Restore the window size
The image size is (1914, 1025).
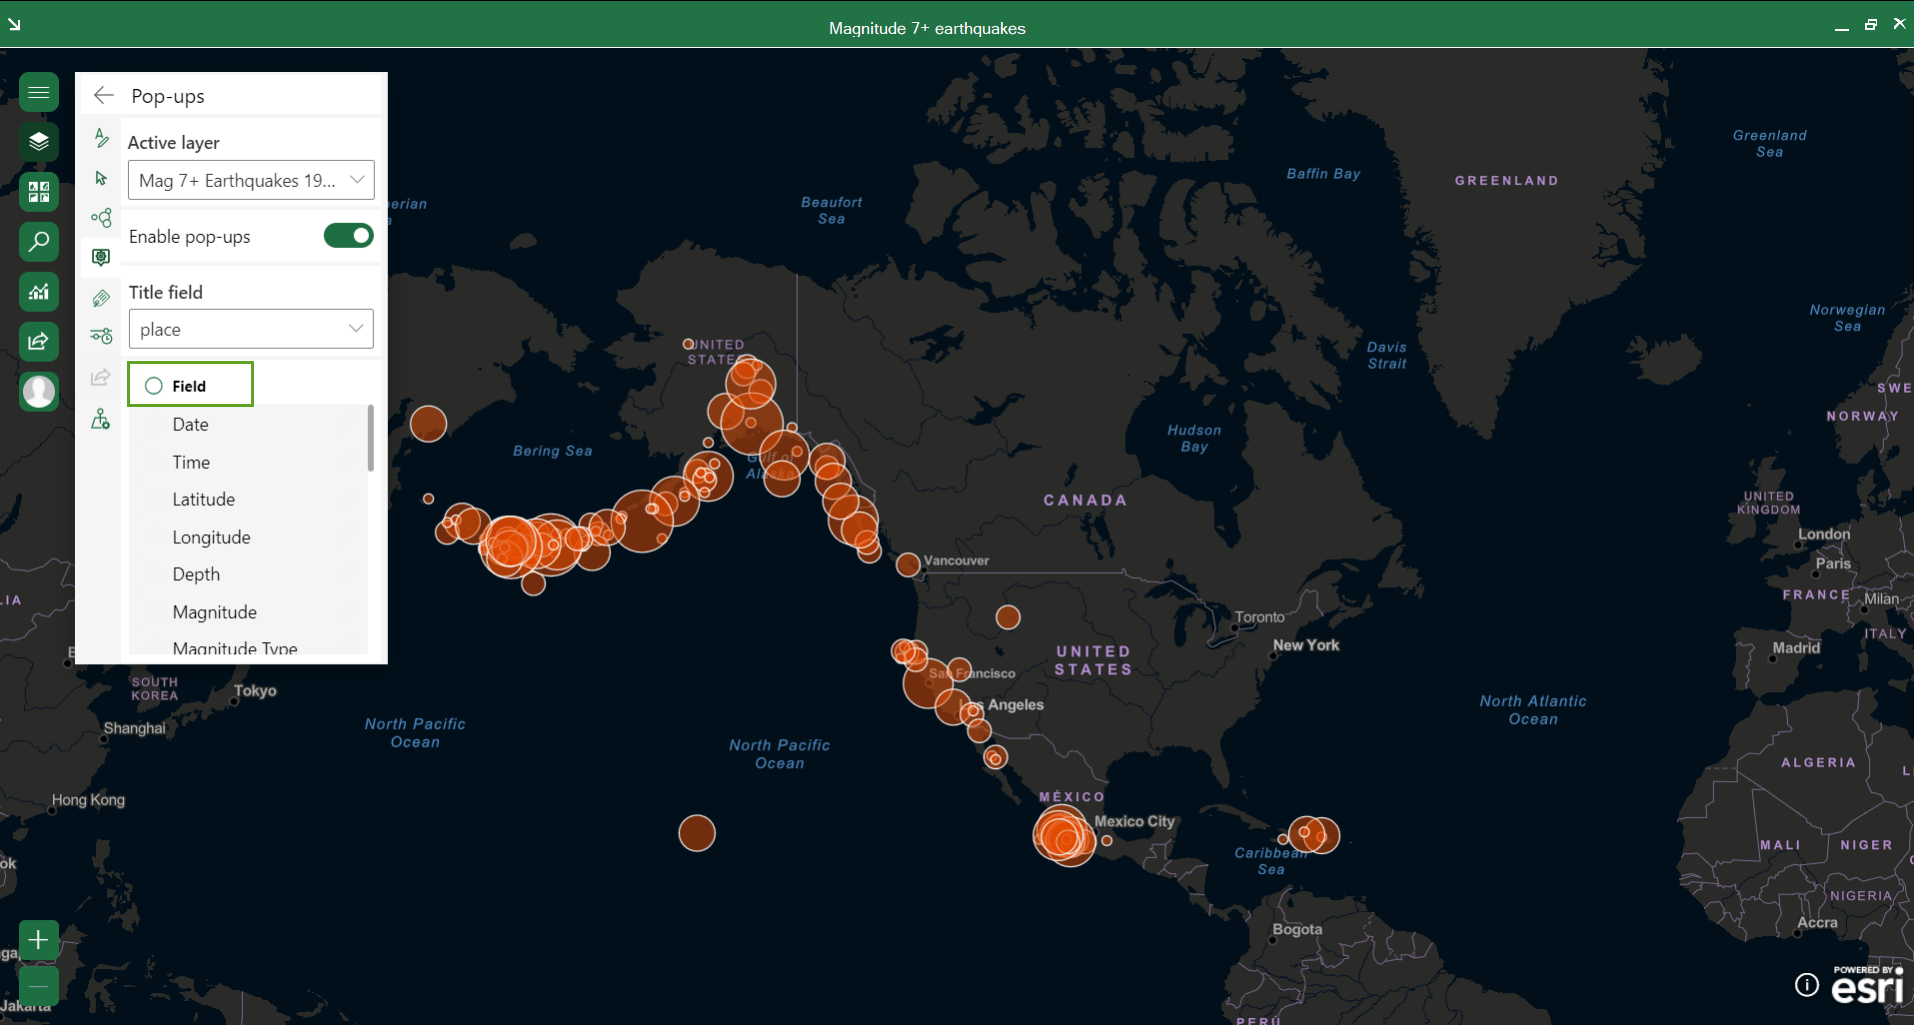[1870, 25]
